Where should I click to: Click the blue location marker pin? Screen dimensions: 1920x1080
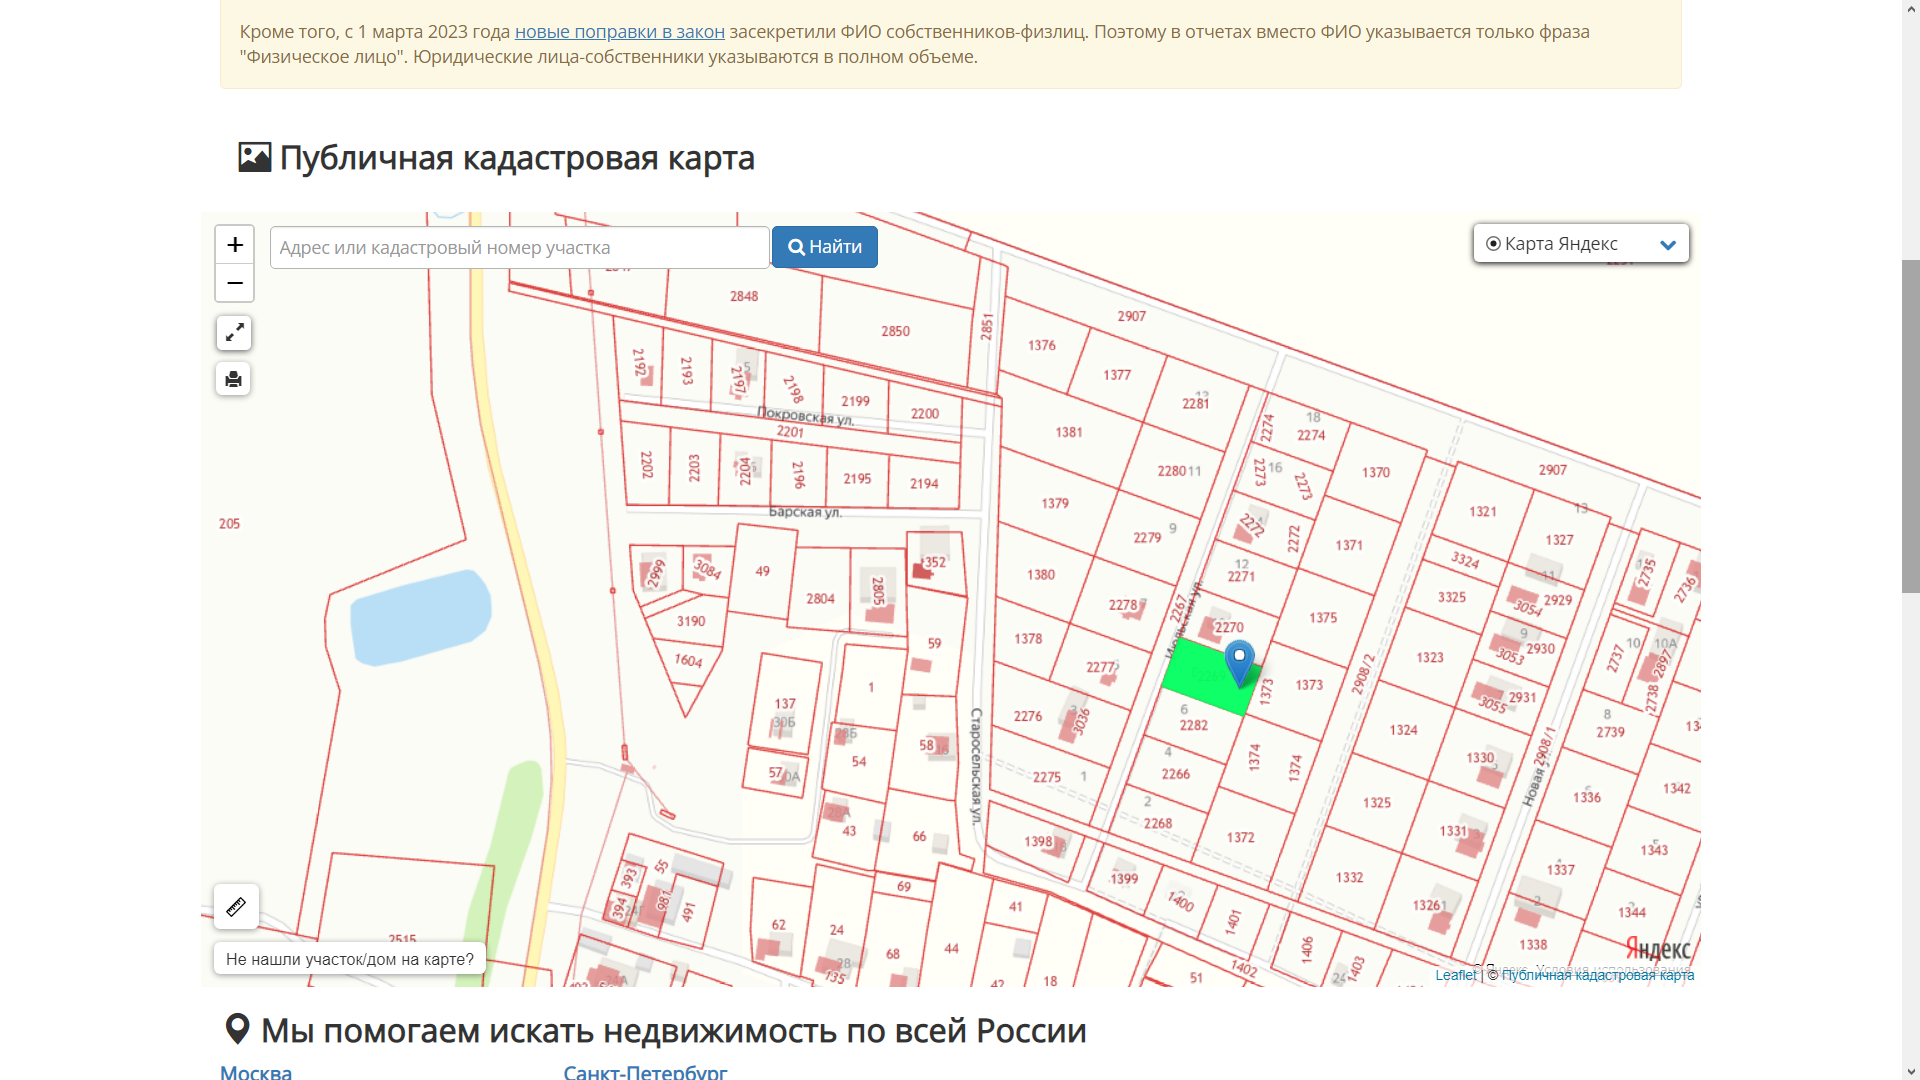[1239, 660]
